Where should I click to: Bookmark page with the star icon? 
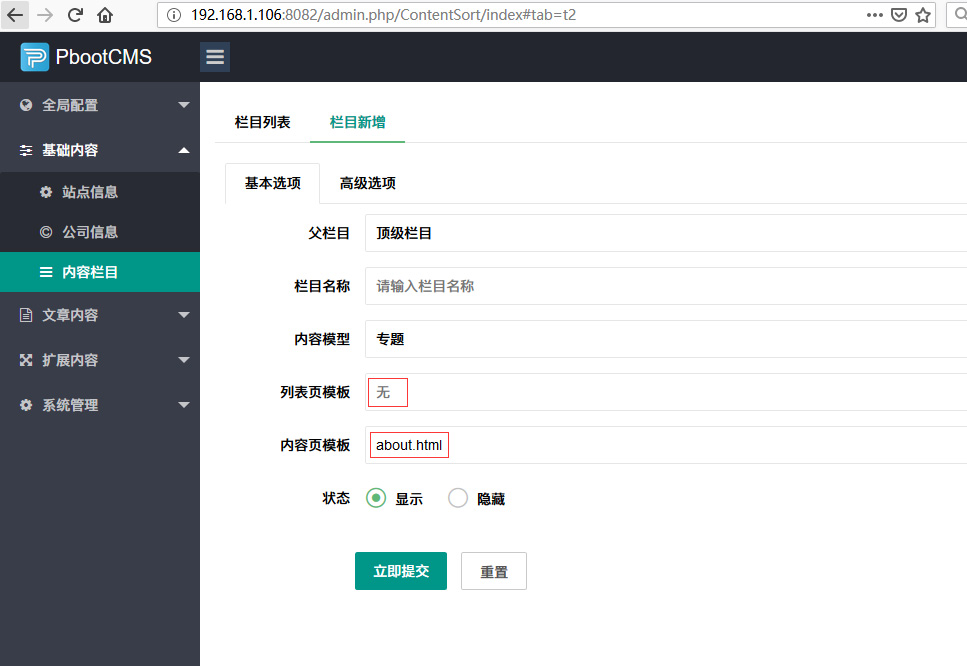tap(923, 15)
